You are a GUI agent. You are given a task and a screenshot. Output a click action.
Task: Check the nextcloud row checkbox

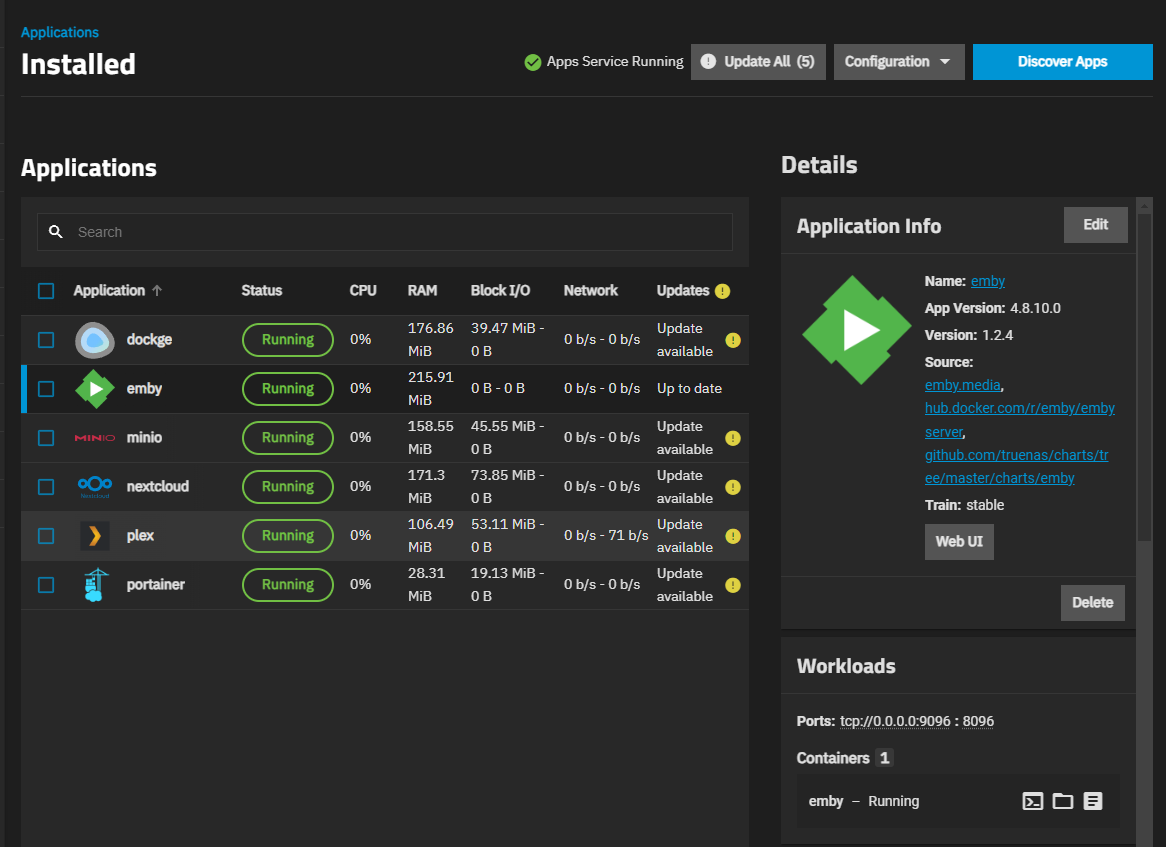point(46,487)
